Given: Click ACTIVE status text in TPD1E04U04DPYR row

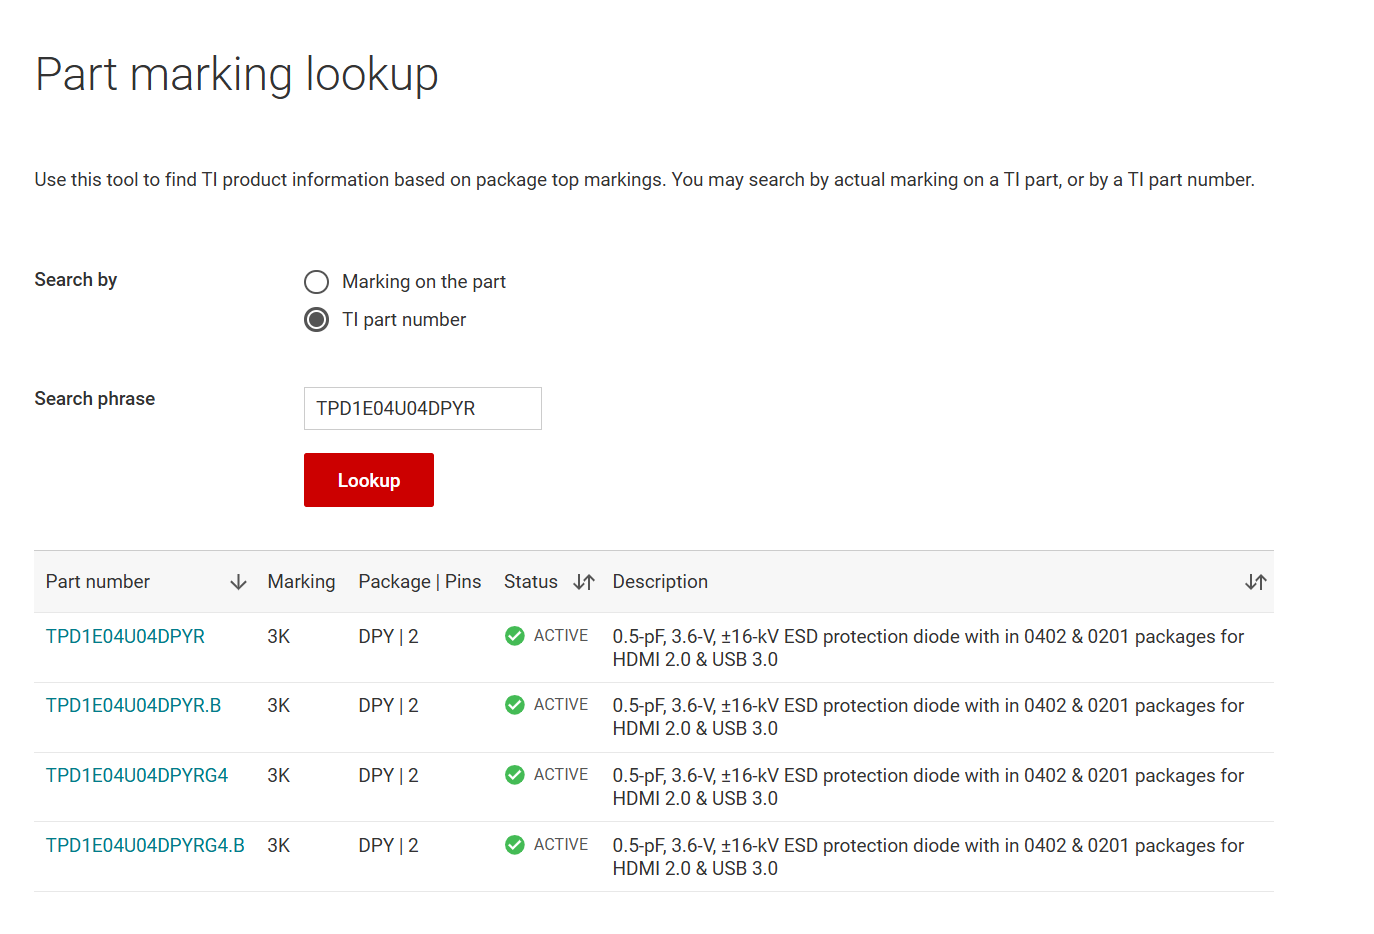Looking at the screenshot, I should point(561,636).
